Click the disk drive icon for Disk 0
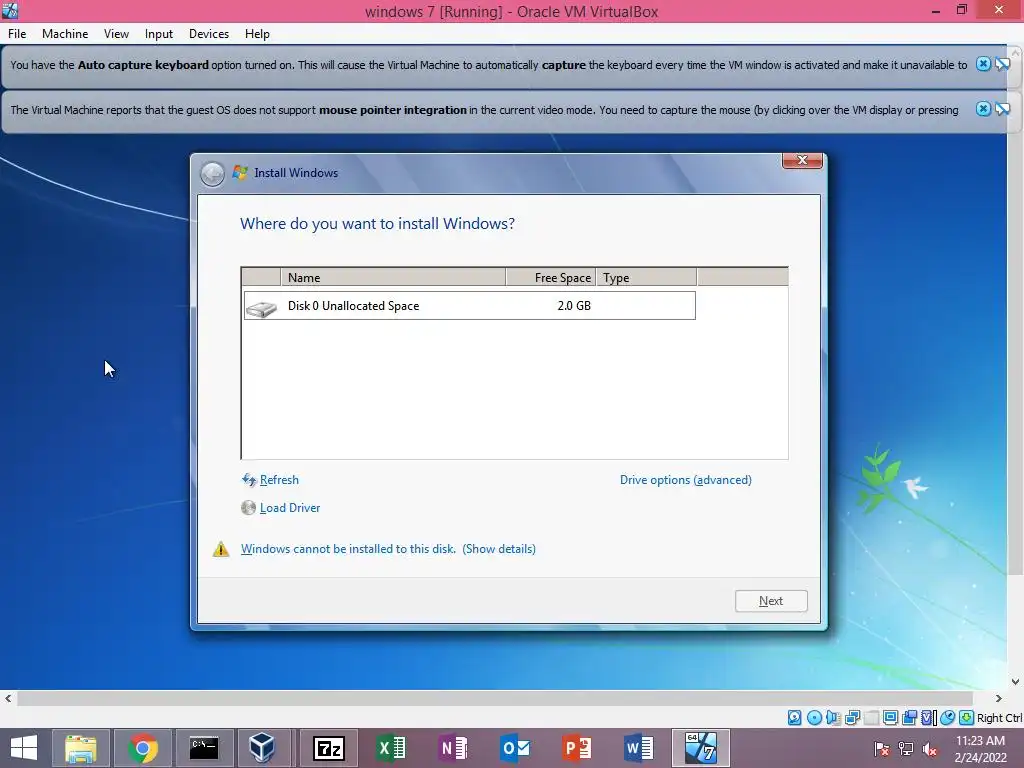 point(261,308)
